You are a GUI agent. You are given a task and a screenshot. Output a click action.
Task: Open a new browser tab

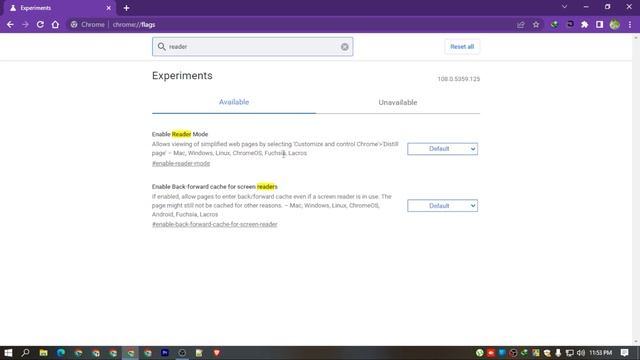tap(126, 8)
